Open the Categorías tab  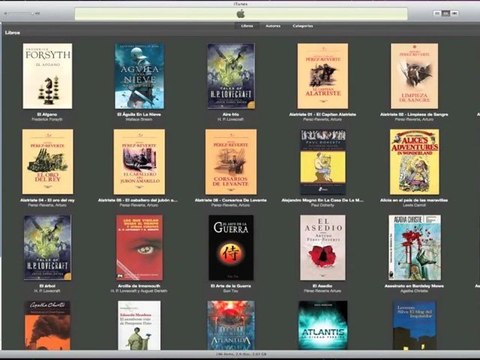[303, 26]
